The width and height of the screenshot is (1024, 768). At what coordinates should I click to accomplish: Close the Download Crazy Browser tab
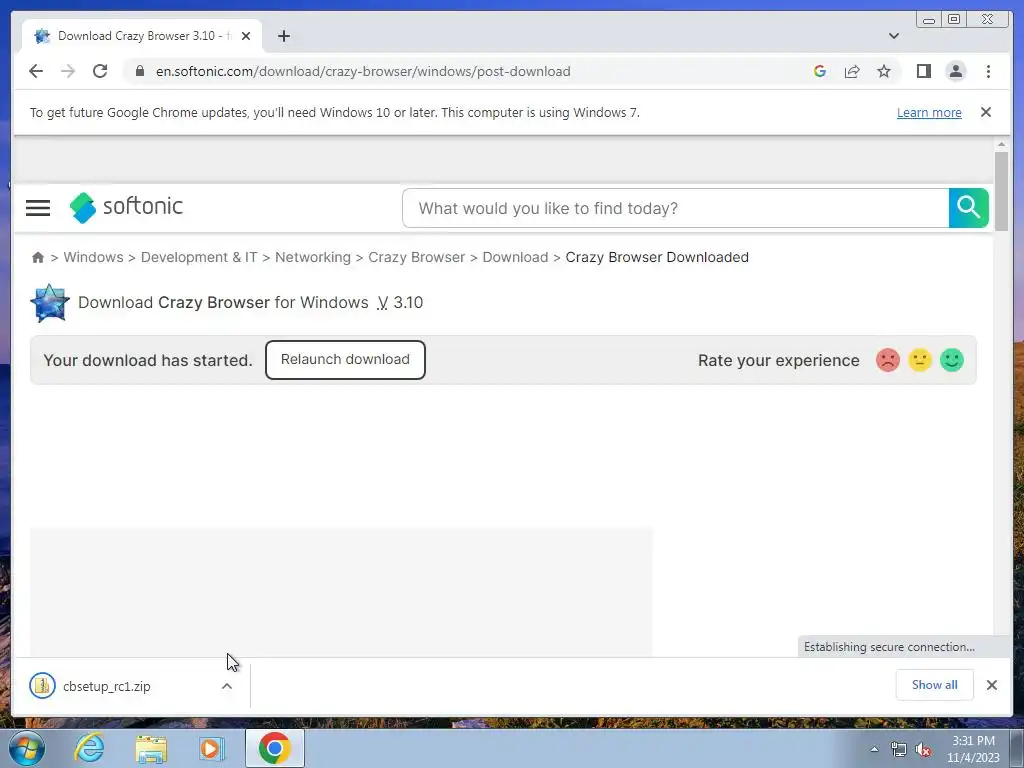click(246, 36)
